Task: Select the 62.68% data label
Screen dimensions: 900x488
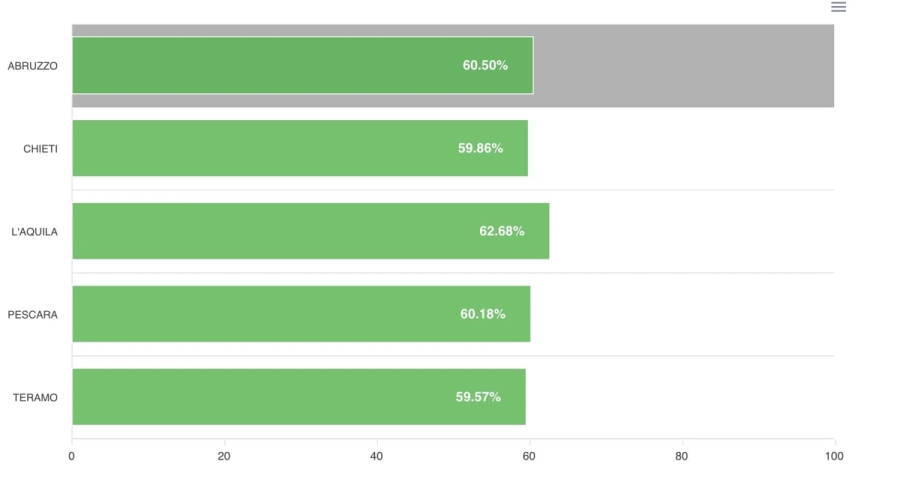Action: click(x=501, y=231)
